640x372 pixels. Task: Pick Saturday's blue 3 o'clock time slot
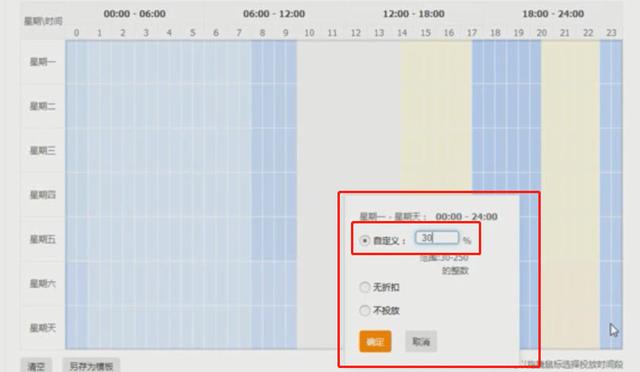pos(146,283)
